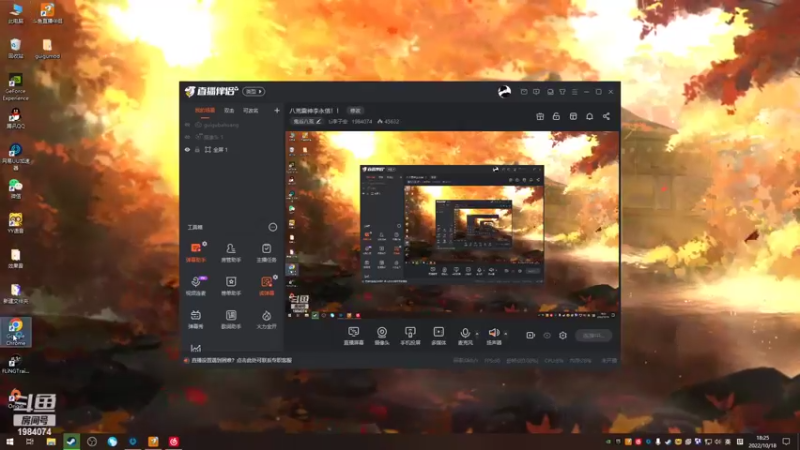Open the mail envelope icon in title bar
The height and width of the screenshot is (450, 800).
click(x=524, y=92)
